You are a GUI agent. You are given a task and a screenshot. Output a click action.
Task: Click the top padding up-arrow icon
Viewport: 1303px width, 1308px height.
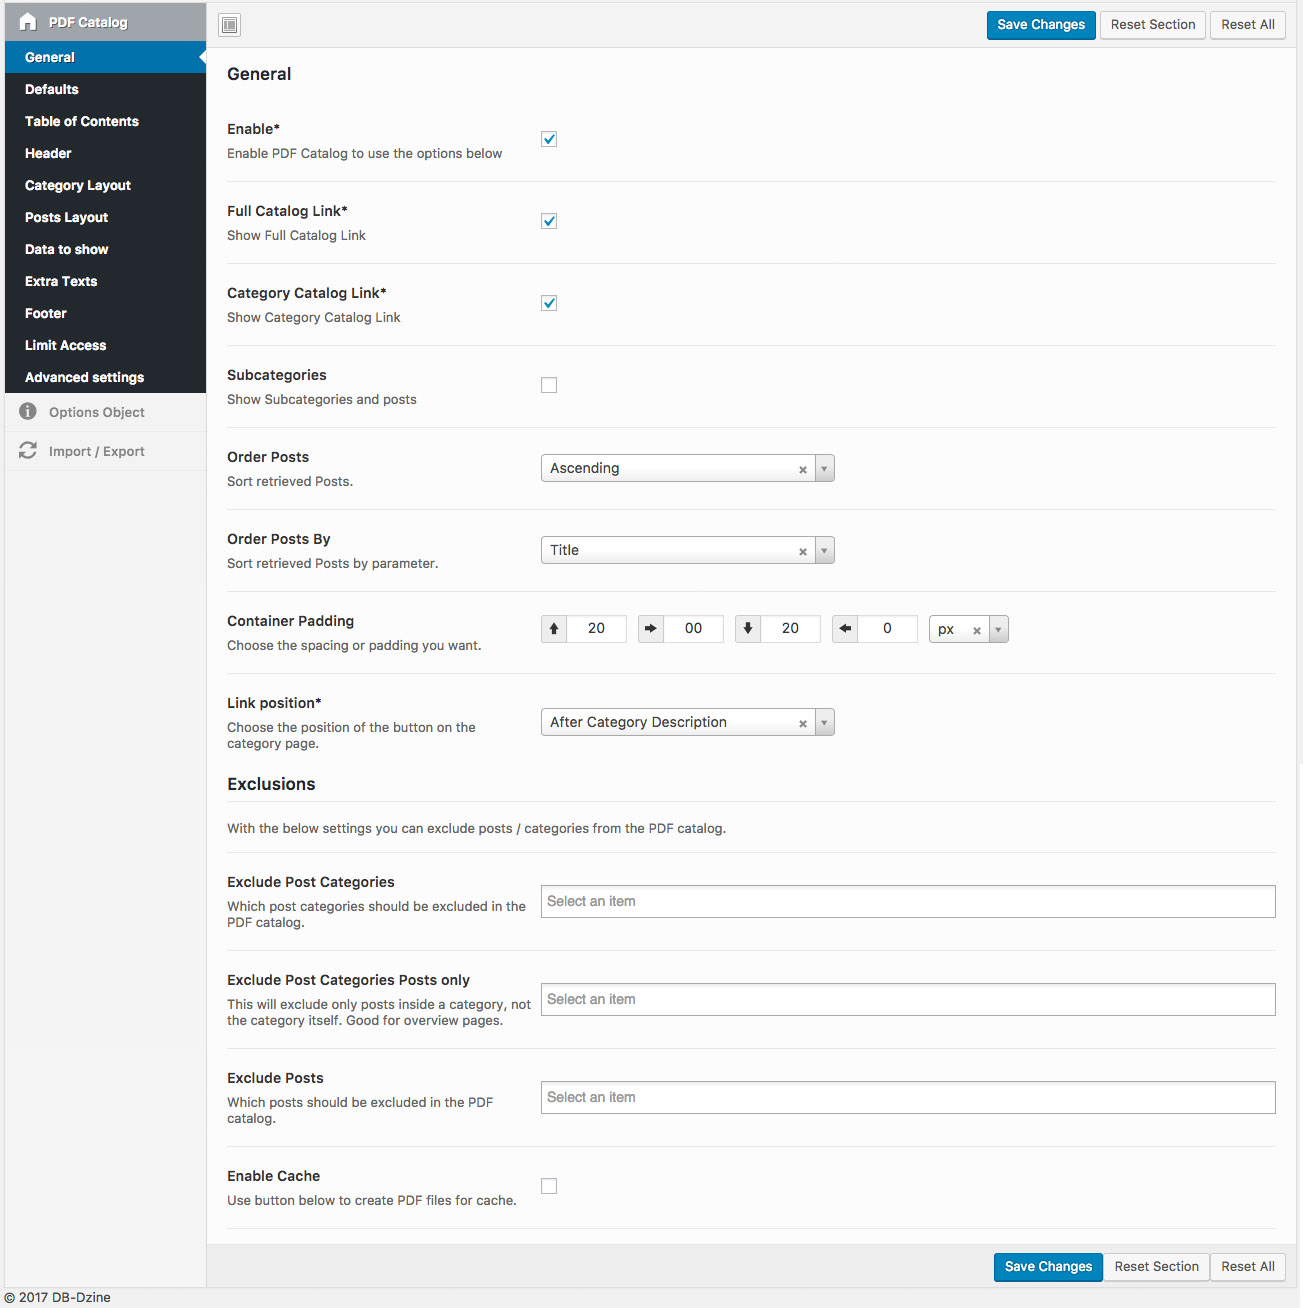554,629
